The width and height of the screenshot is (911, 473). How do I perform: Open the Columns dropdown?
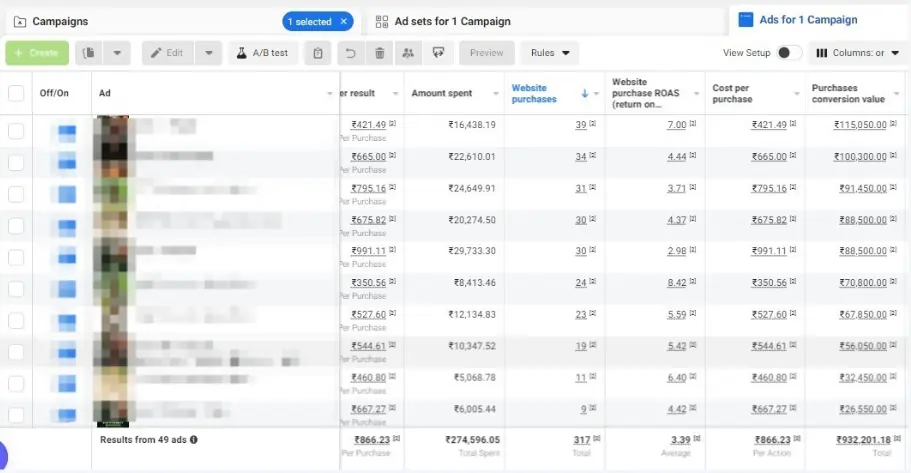point(858,53)
